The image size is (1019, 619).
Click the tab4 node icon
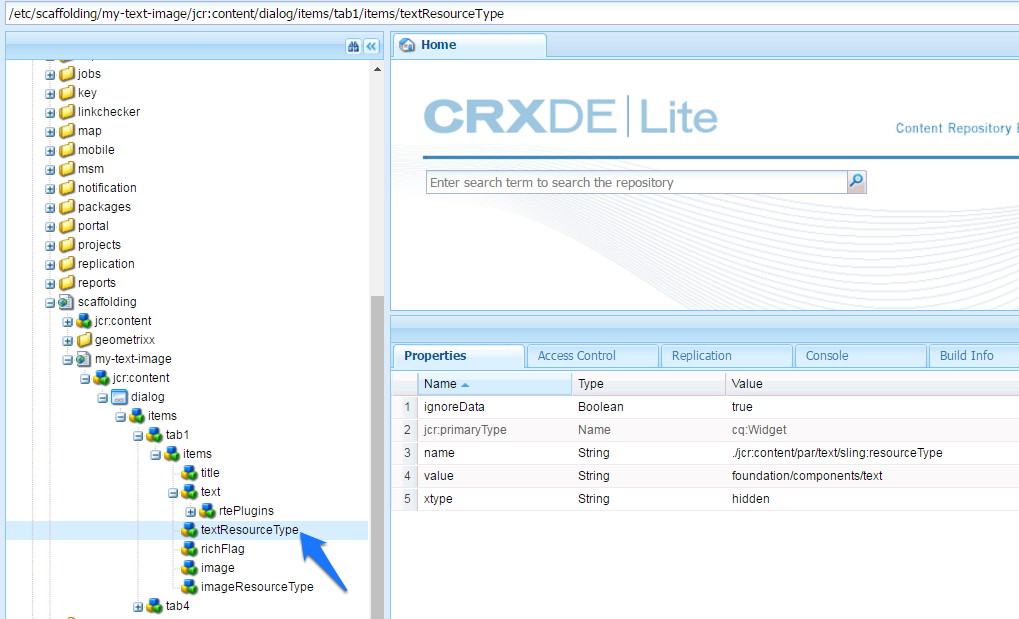154,606
